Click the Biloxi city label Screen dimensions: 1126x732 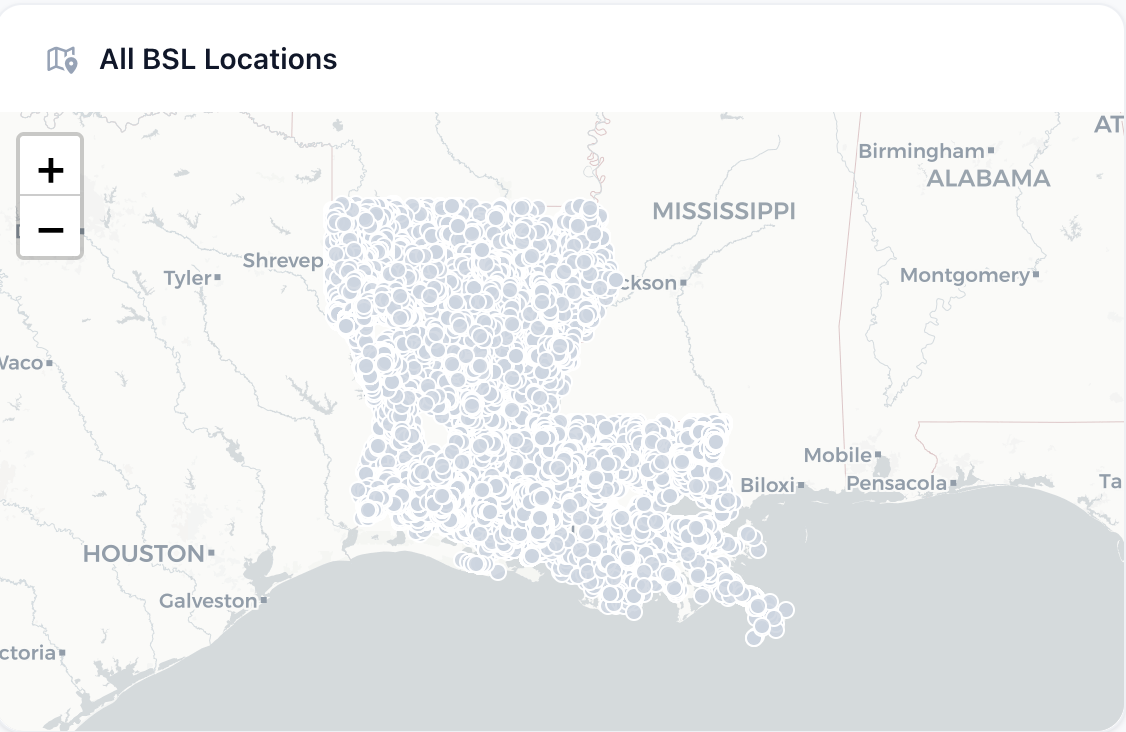pos(767,485)
